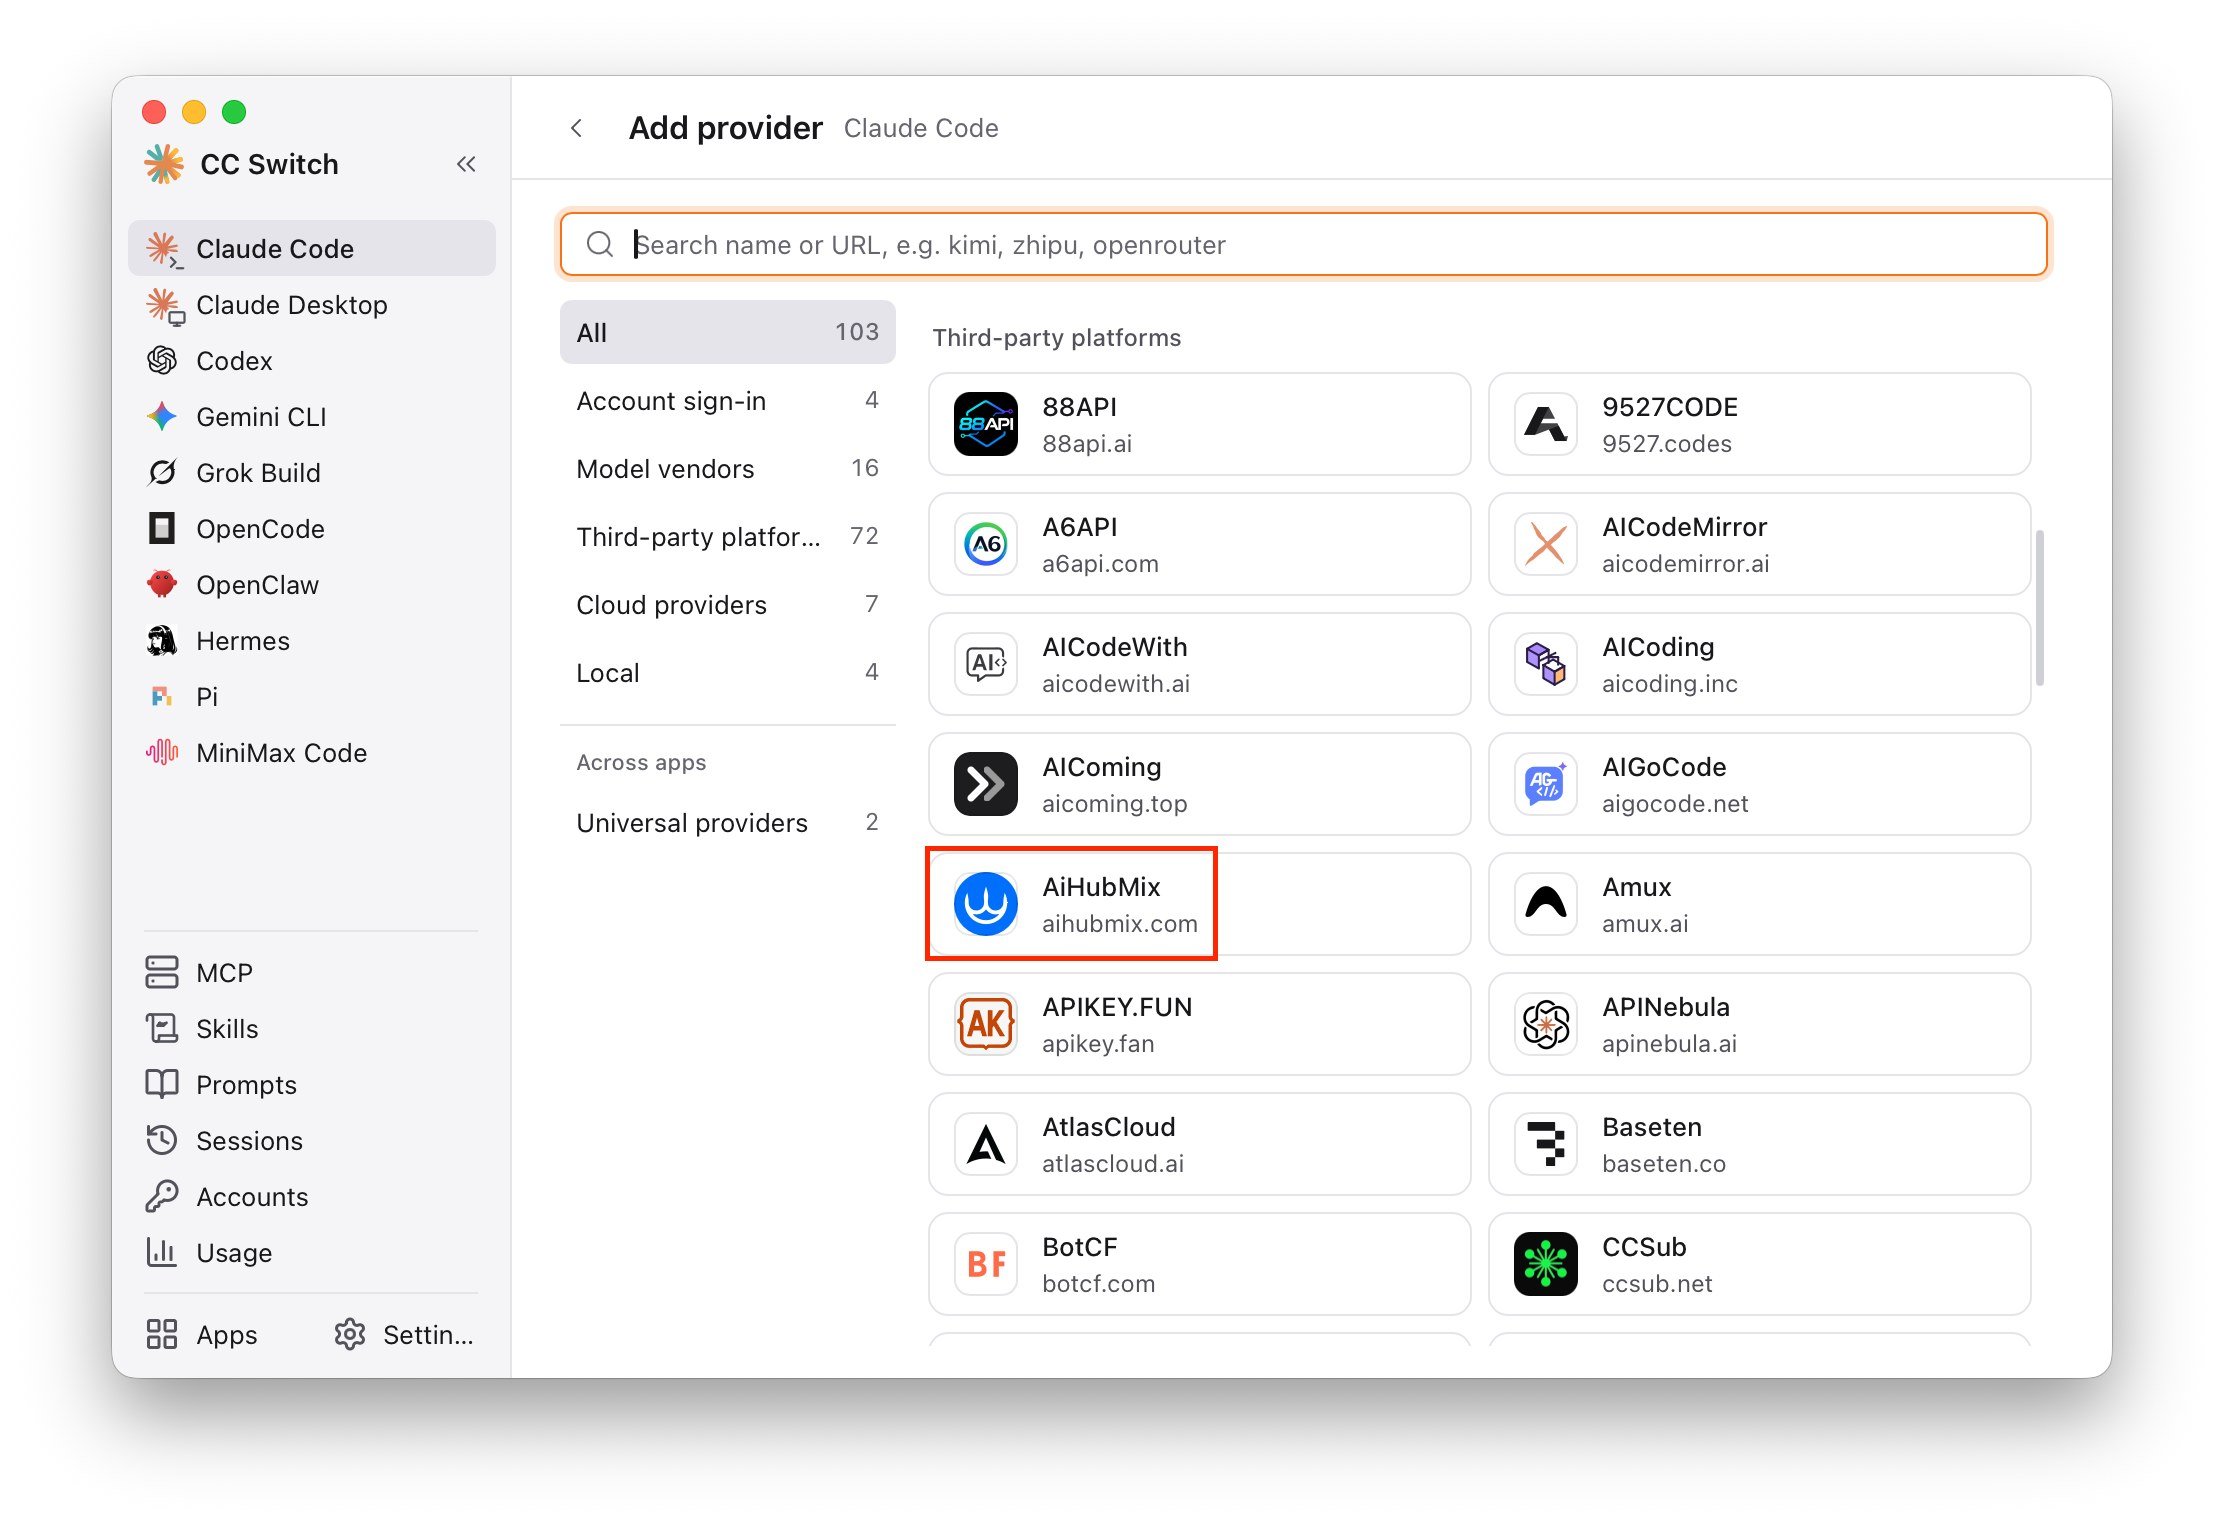
Task: Show All 103 providers category
Action: (727, 332)
